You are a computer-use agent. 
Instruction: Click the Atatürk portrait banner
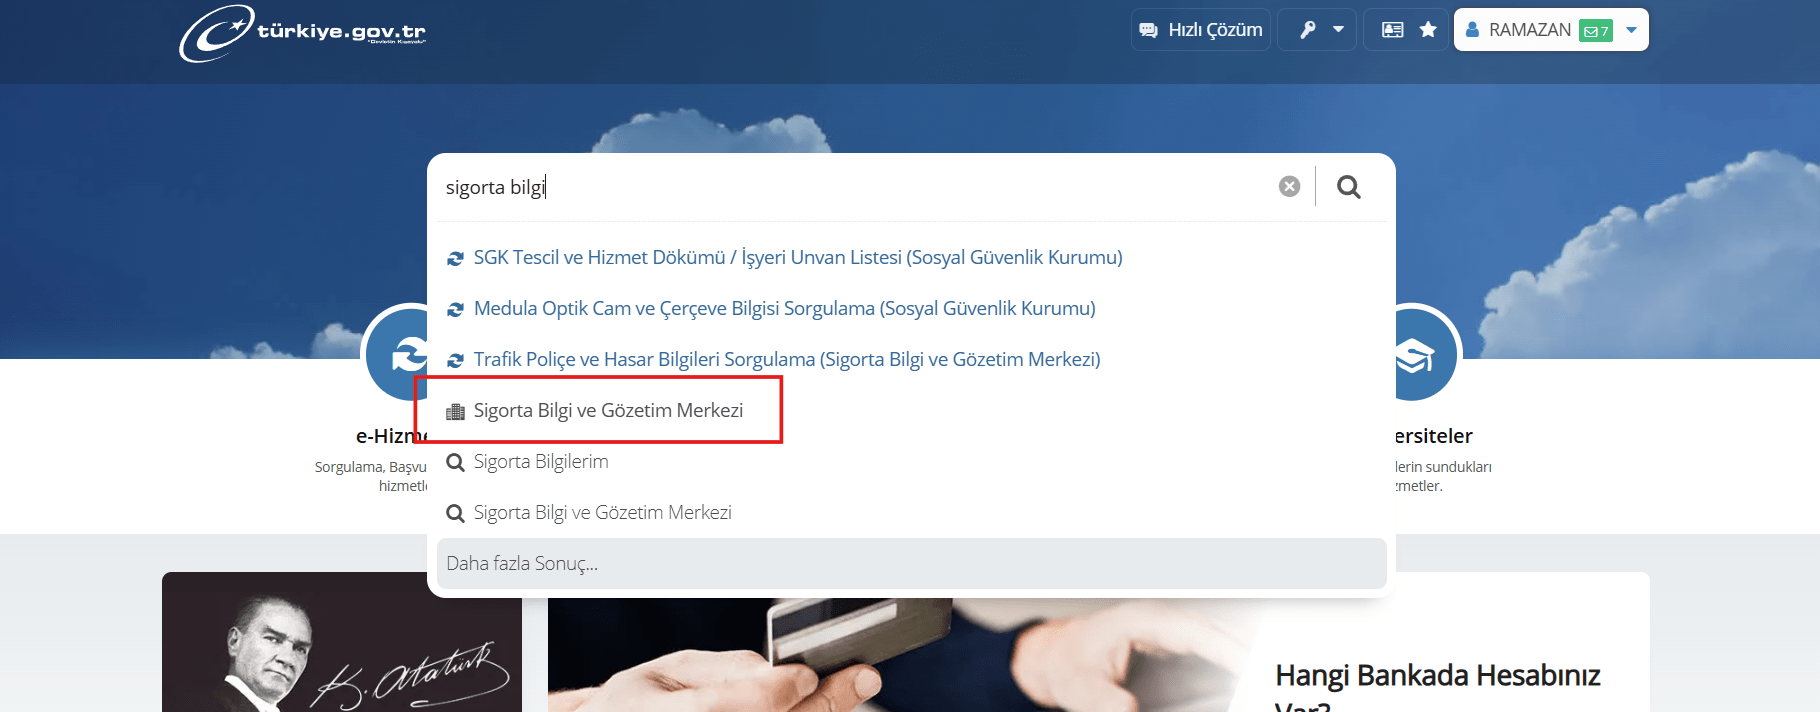tap(342, 642)
